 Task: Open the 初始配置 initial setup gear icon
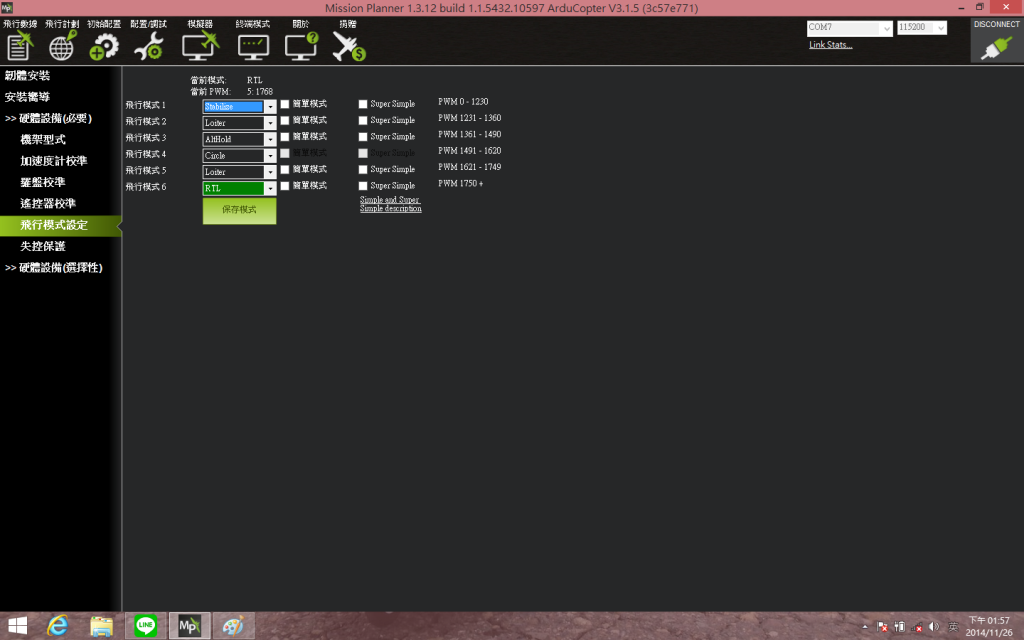(104, 46)
